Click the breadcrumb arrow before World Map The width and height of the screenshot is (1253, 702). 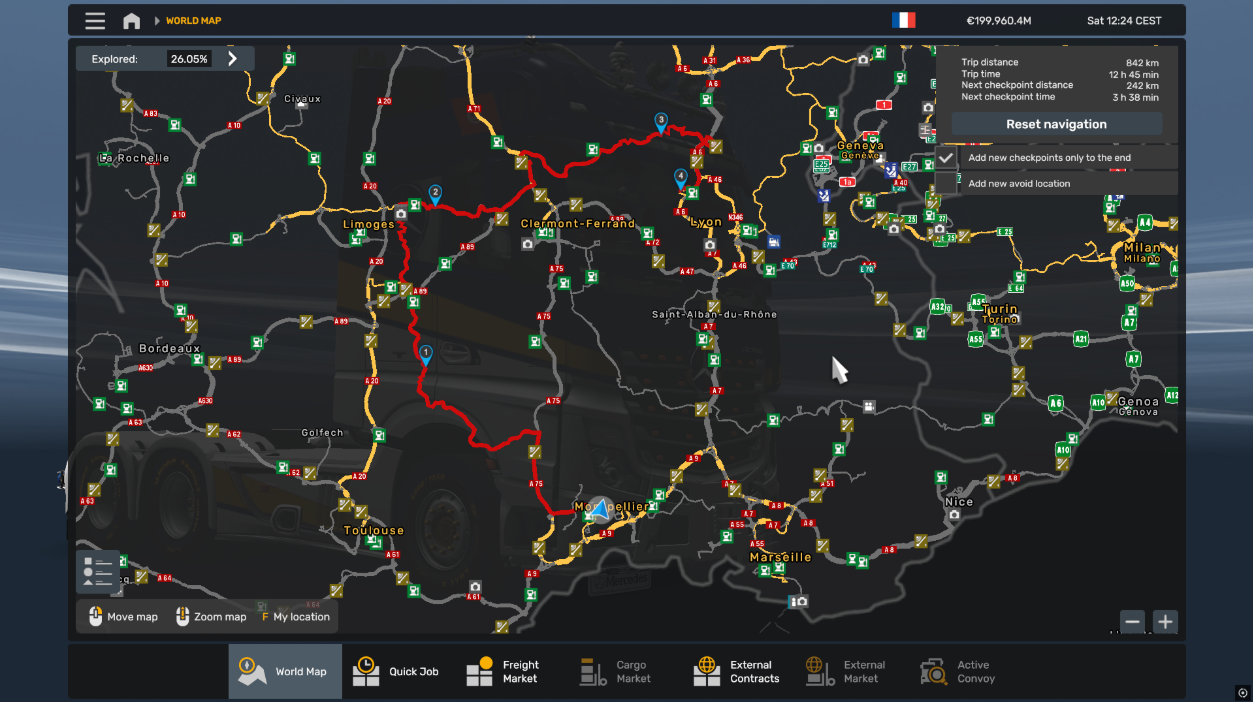point(157,21)
